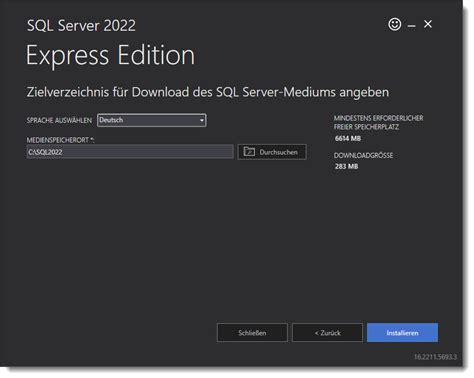Open the Sprache auswählen dropdown showing Deutsch
Screen dimensions: 474x378
(152, 120)
